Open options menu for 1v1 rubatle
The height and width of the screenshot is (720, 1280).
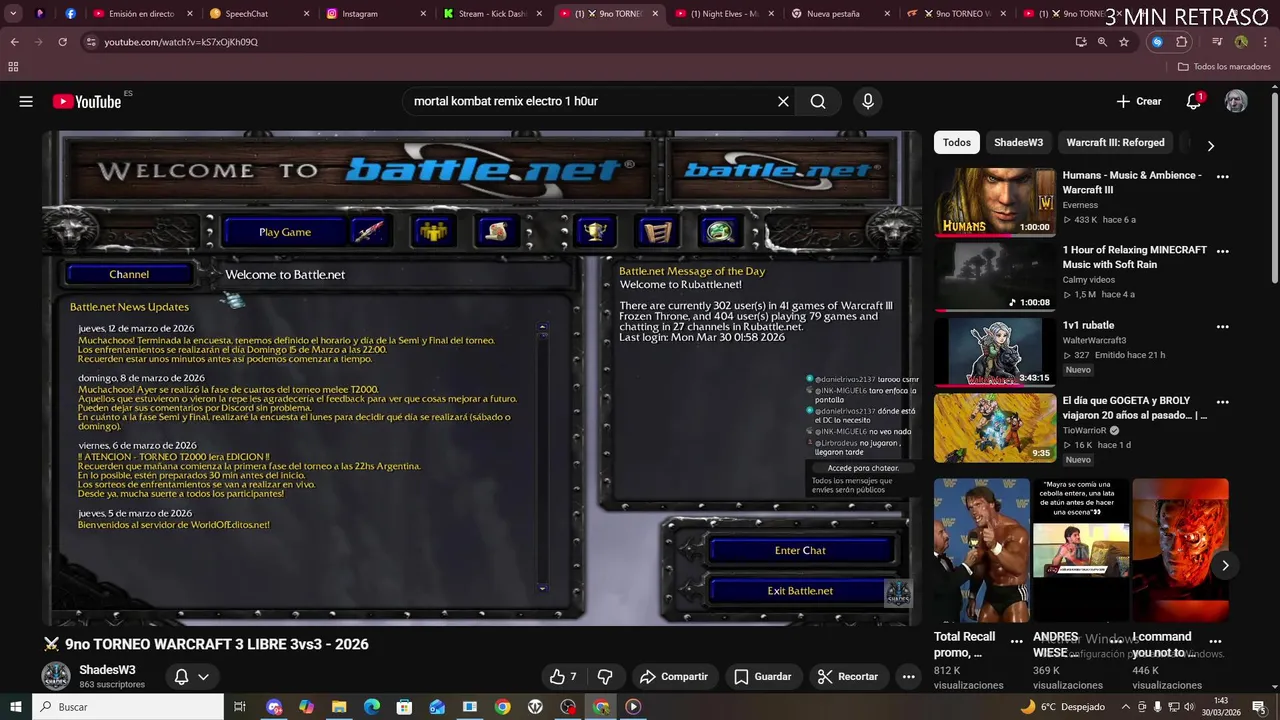1222,326
